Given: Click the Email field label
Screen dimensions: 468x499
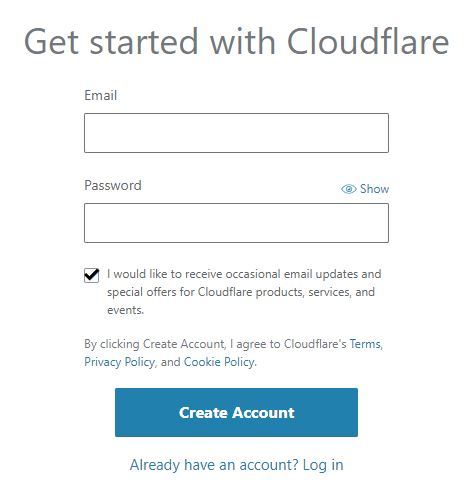Looking at the screenshot, I should [100, 95].
